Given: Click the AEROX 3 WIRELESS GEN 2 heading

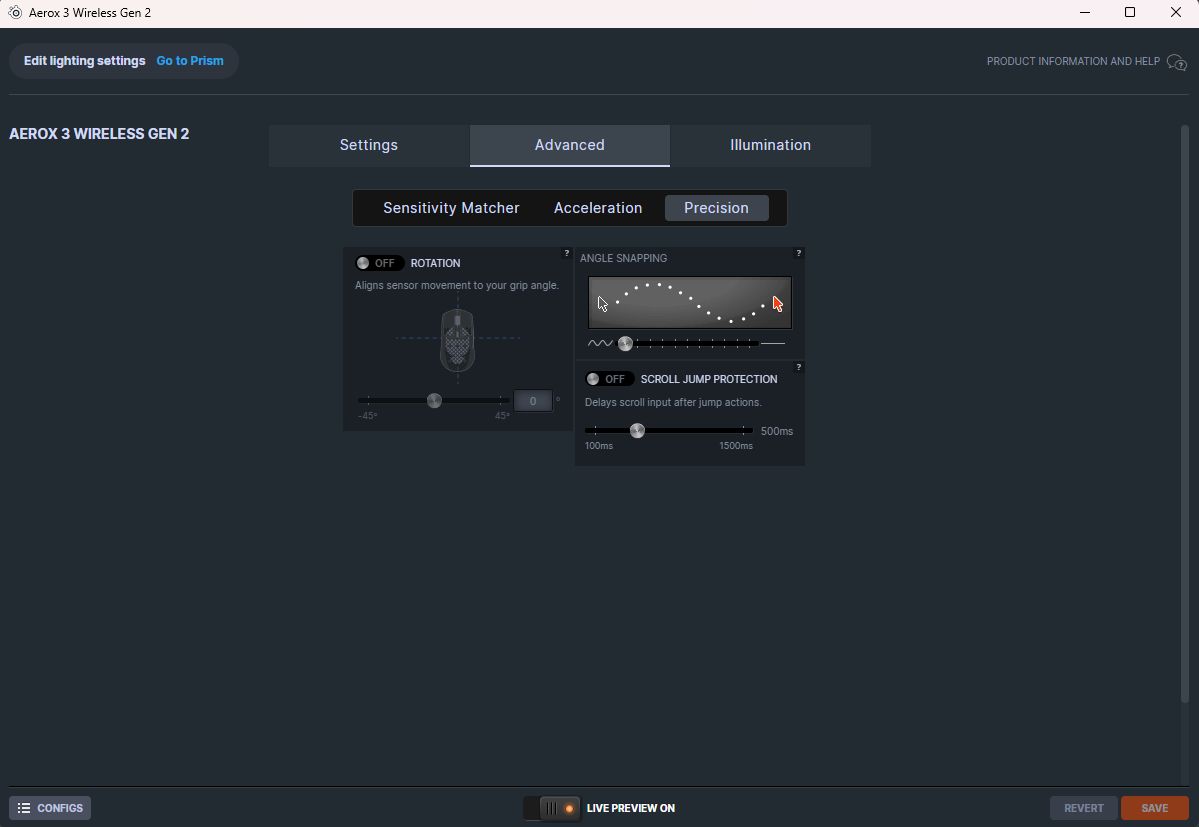Looking at the screenshot, I should coord(99,134).
